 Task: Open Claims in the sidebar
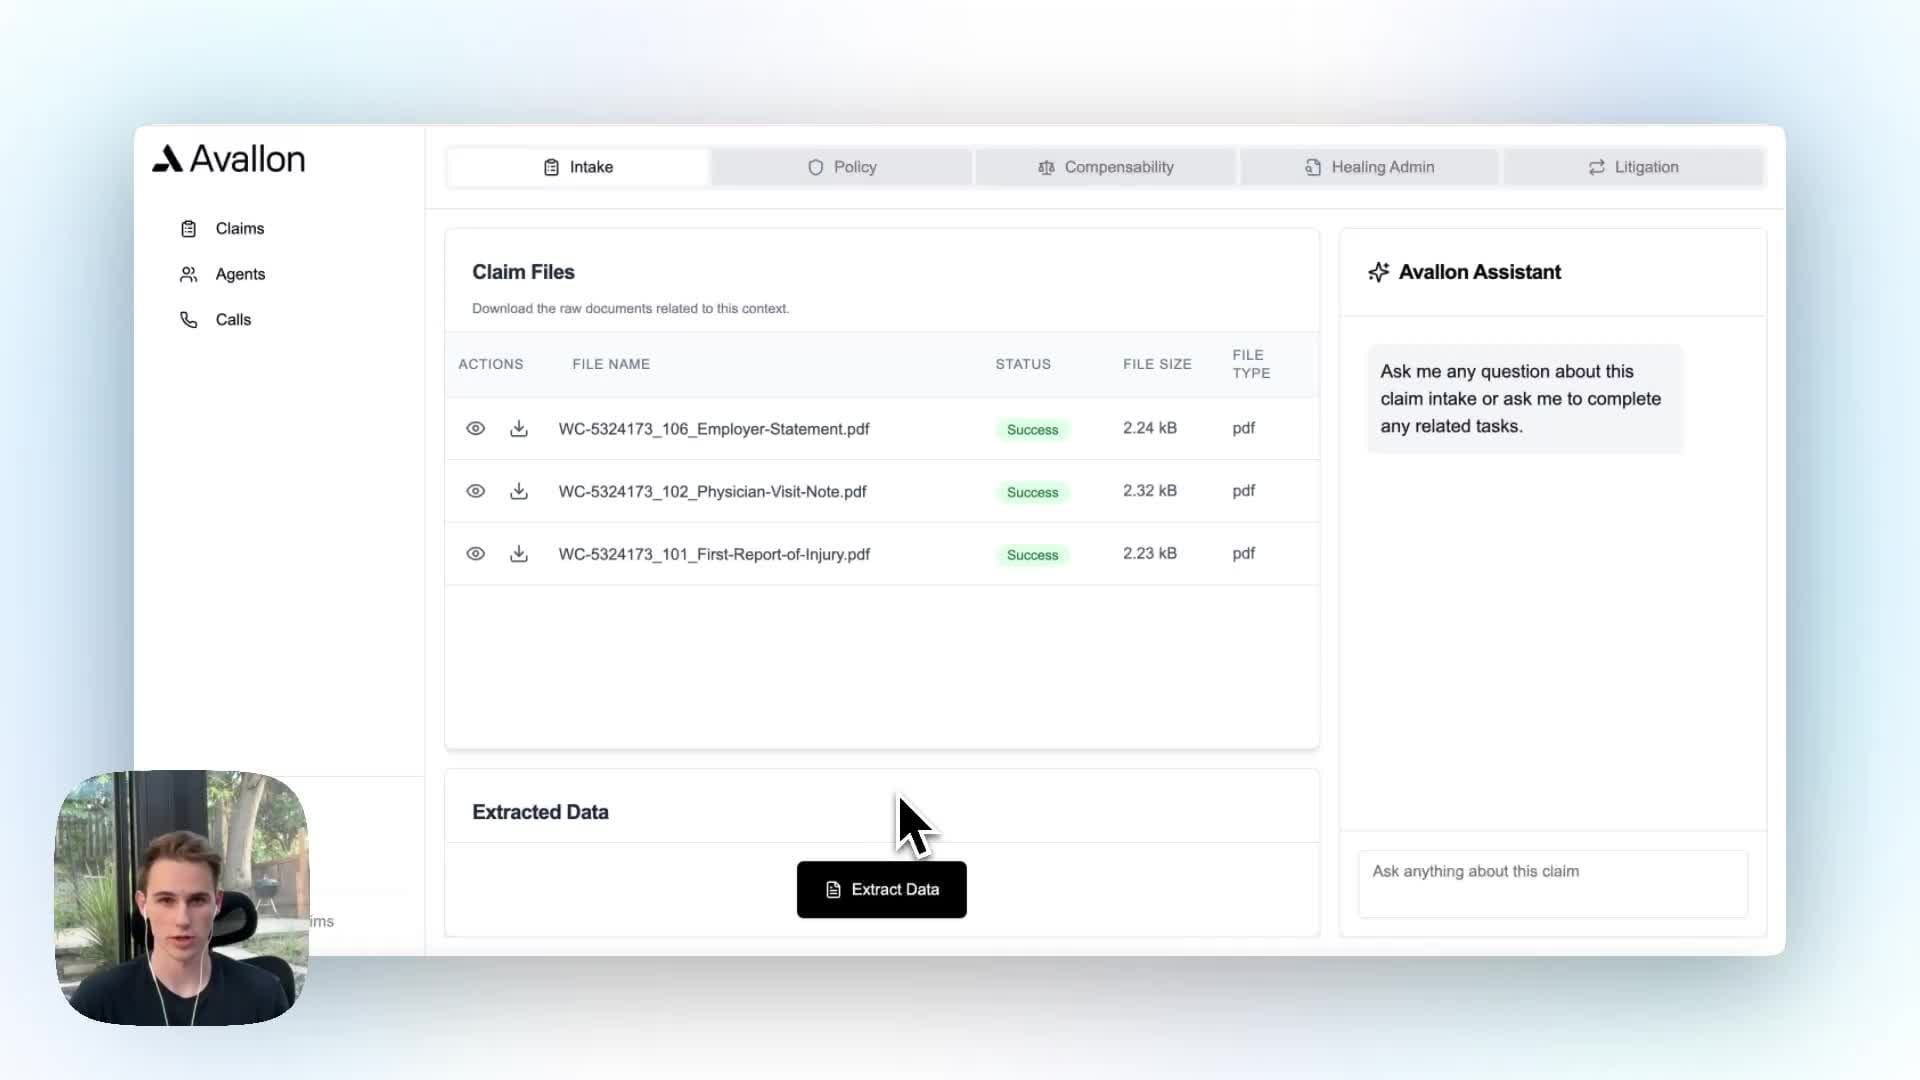[239, 229]
